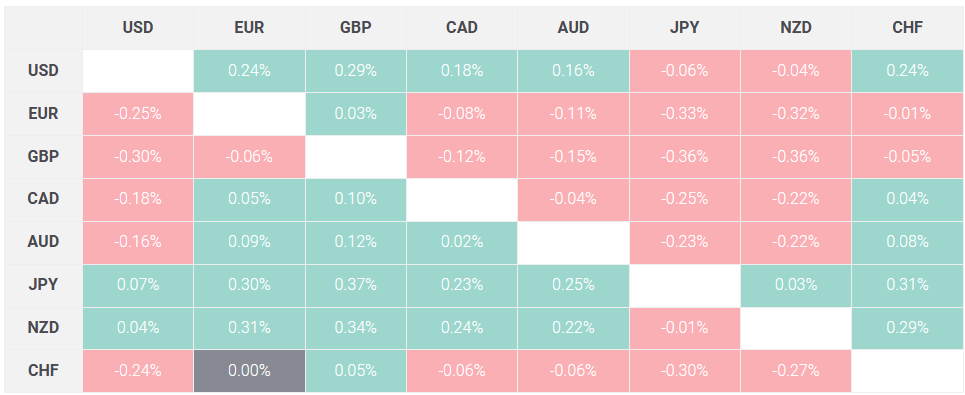Image resolution: width=965 pixels, height=395 pixels.
Task: Click the gray 0.00% CHF/EUR cell
Action: click(x=249, y=371)
